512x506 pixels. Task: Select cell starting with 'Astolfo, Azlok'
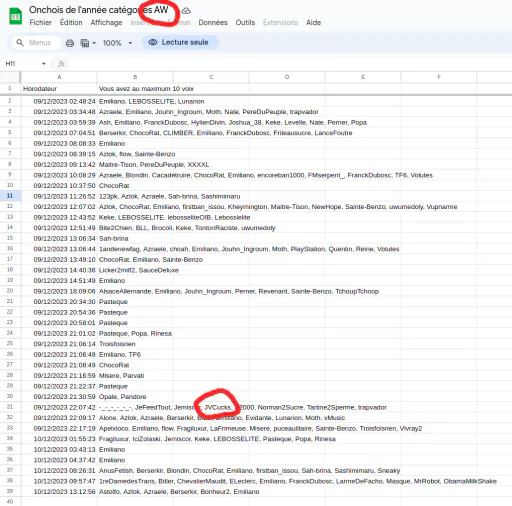(179, 491)
